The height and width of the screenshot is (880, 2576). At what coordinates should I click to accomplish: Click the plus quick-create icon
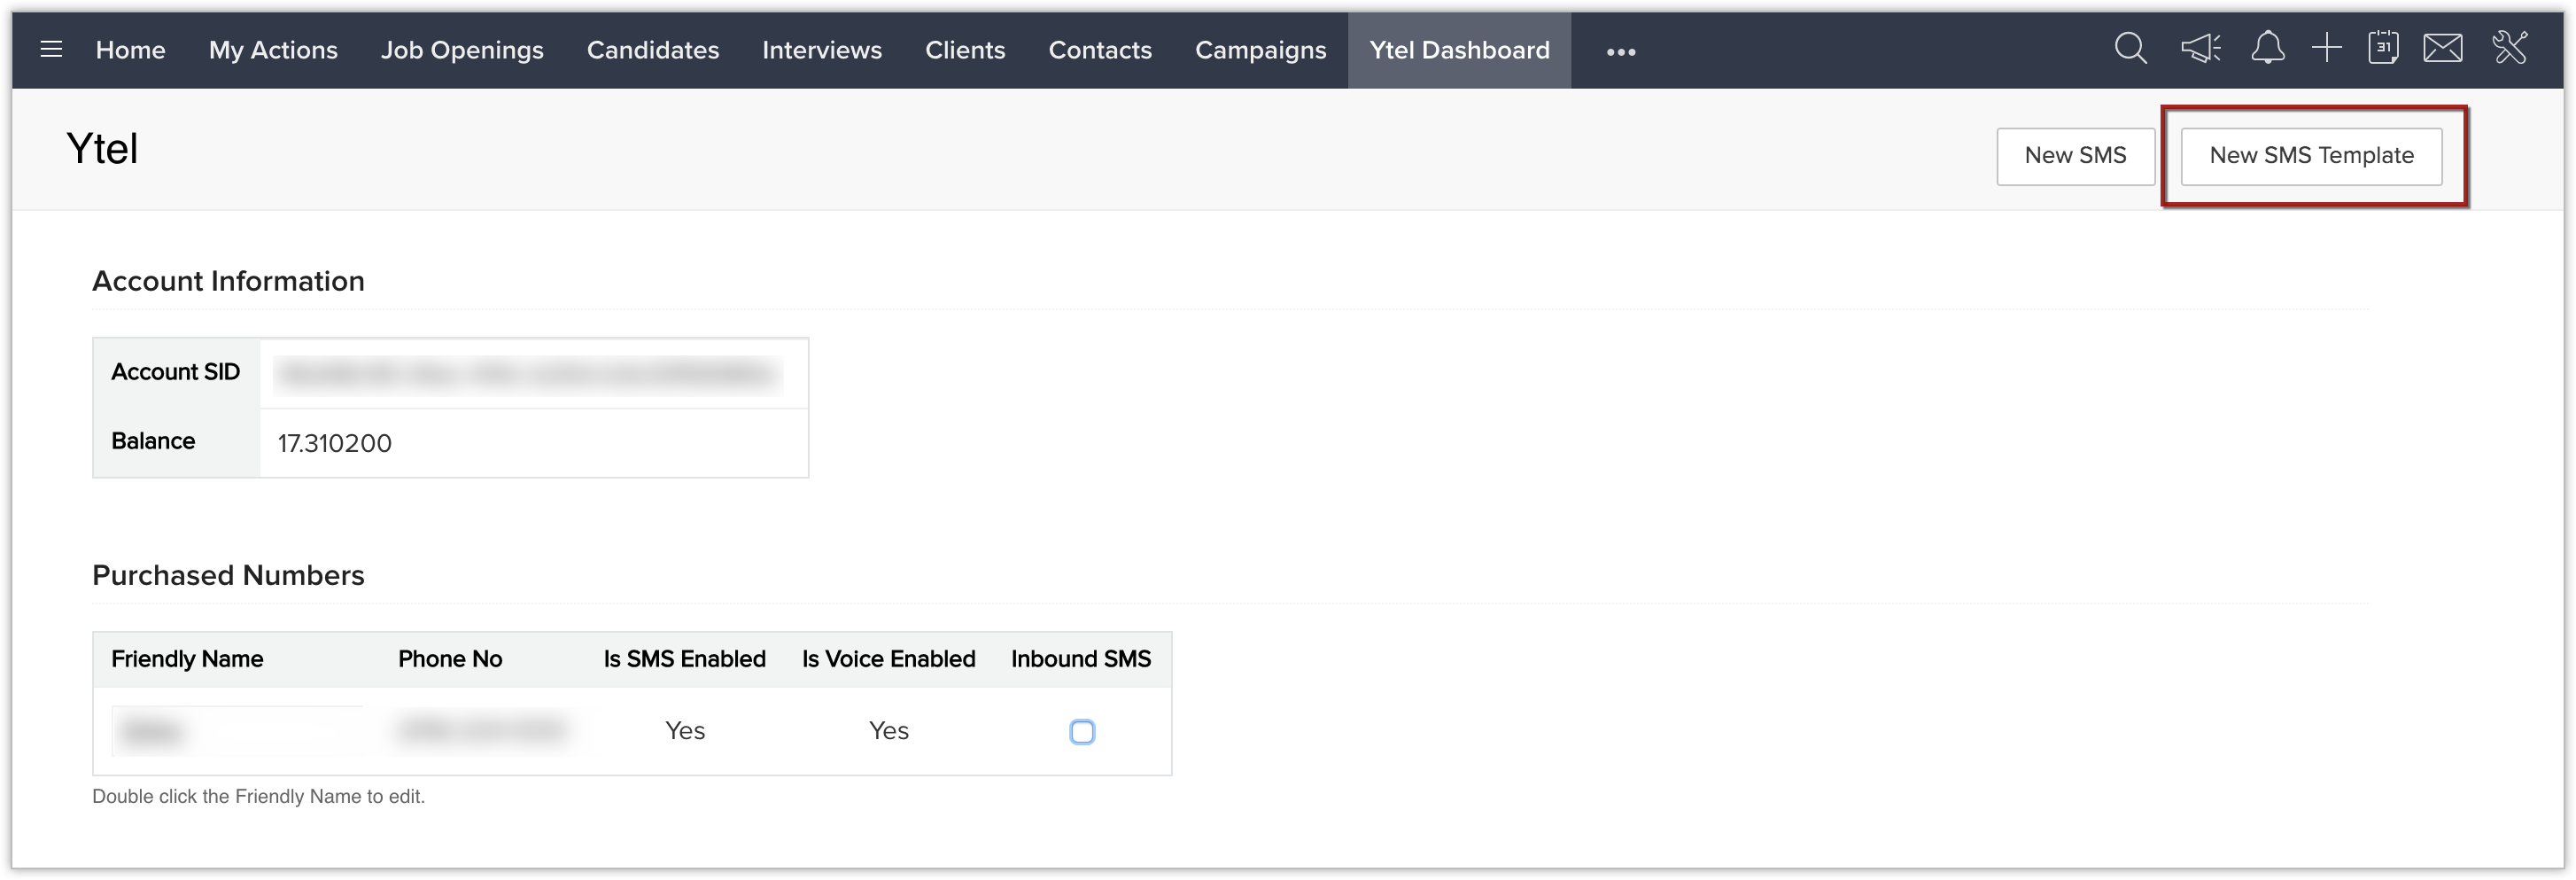click(x=2327, y=48)
